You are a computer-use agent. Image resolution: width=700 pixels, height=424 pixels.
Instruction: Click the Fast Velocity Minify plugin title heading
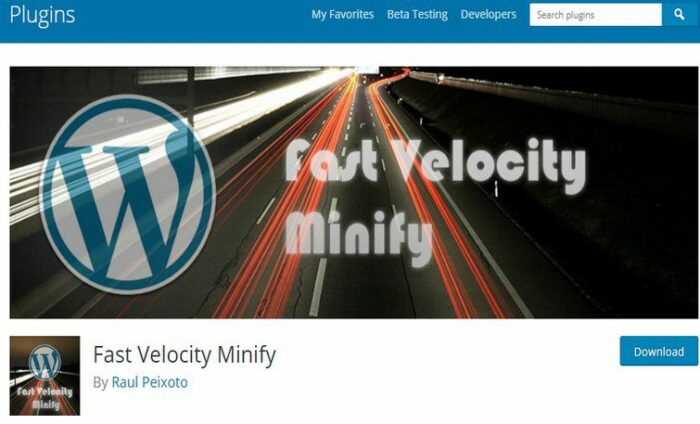[x=184, y=355]
